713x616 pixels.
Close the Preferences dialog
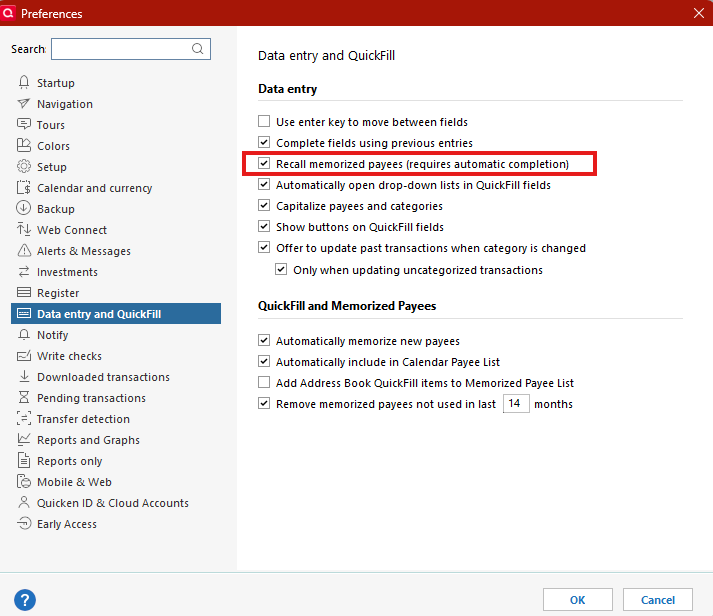click(x=699, y=13)
